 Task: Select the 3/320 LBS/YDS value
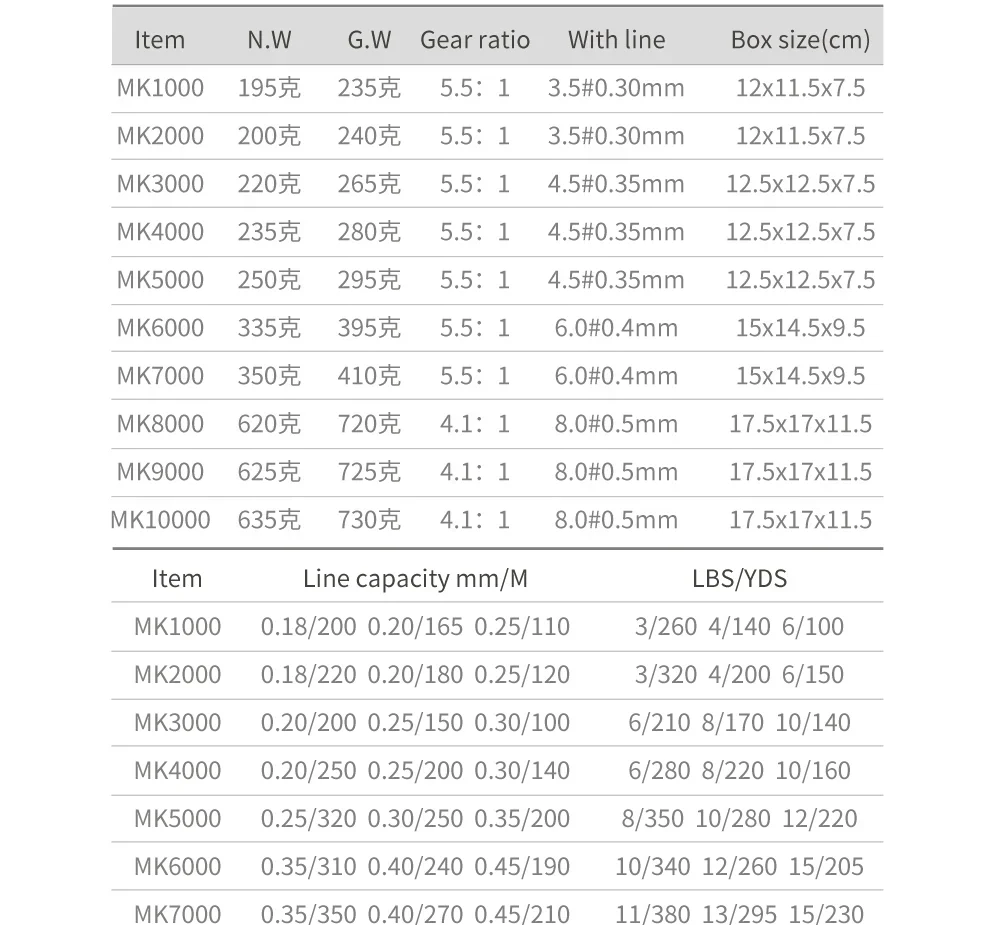click(x=665, y=675)
